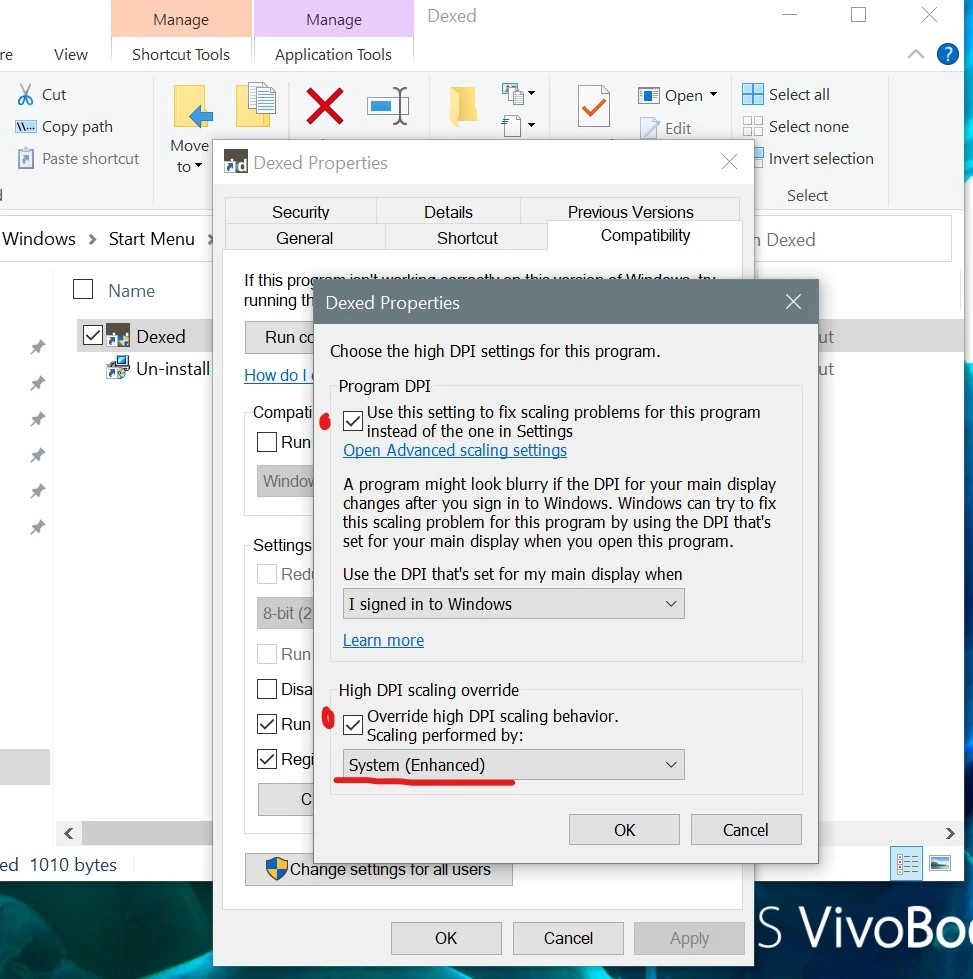The height and width of the screenshot is (979, 973).
Task: Click the Edit command in the ribbon
Action: (666, 128)
